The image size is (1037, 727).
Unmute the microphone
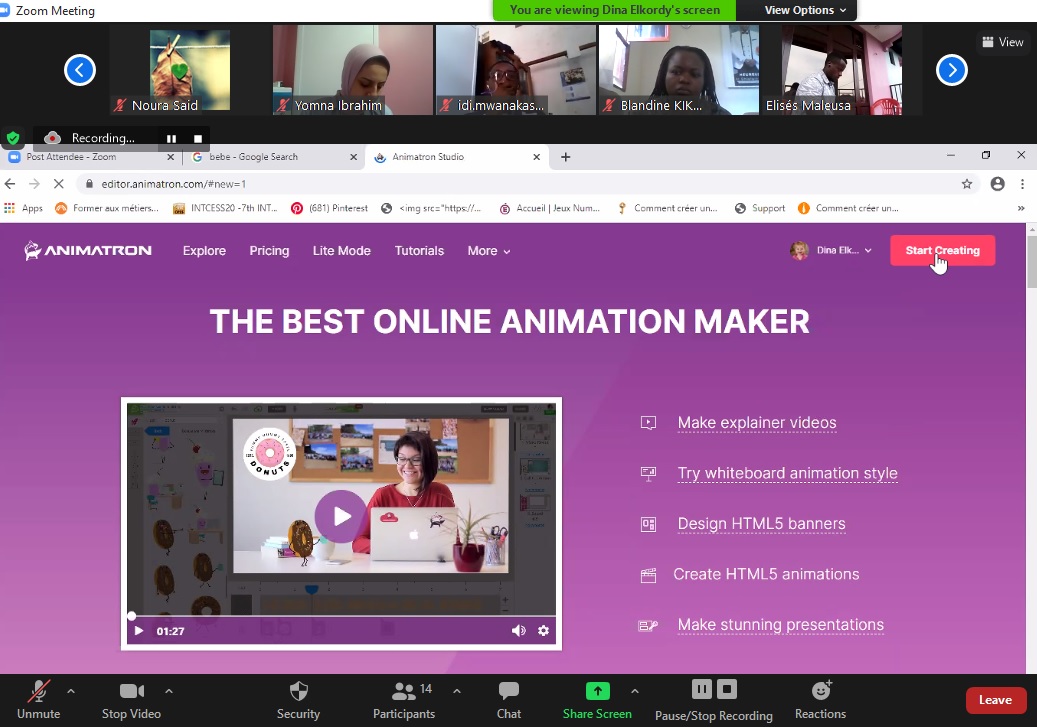[39, 692]
